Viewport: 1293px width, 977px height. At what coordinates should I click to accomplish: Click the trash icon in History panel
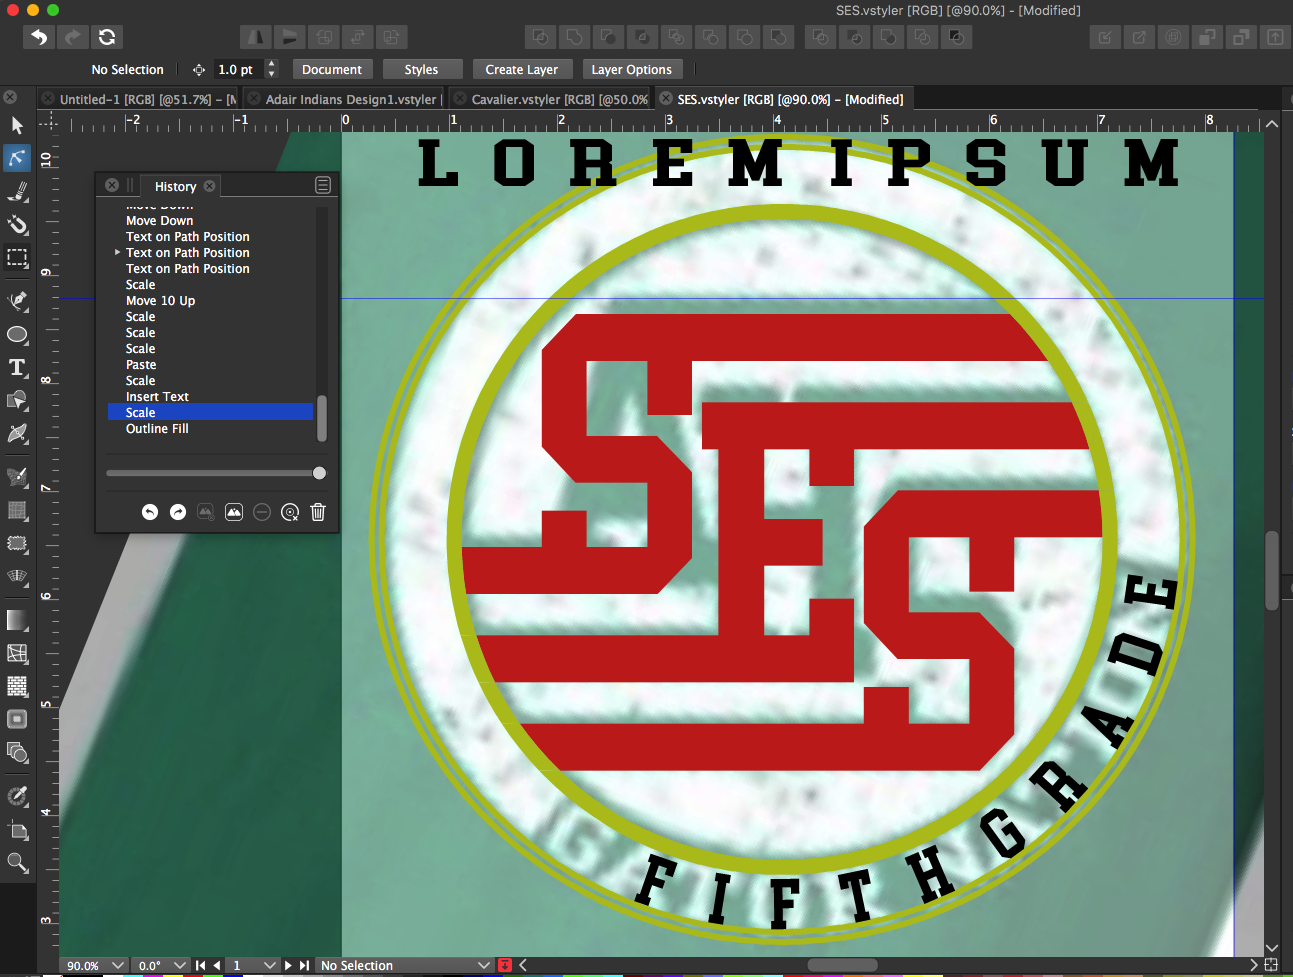click(x=318, y=512)
